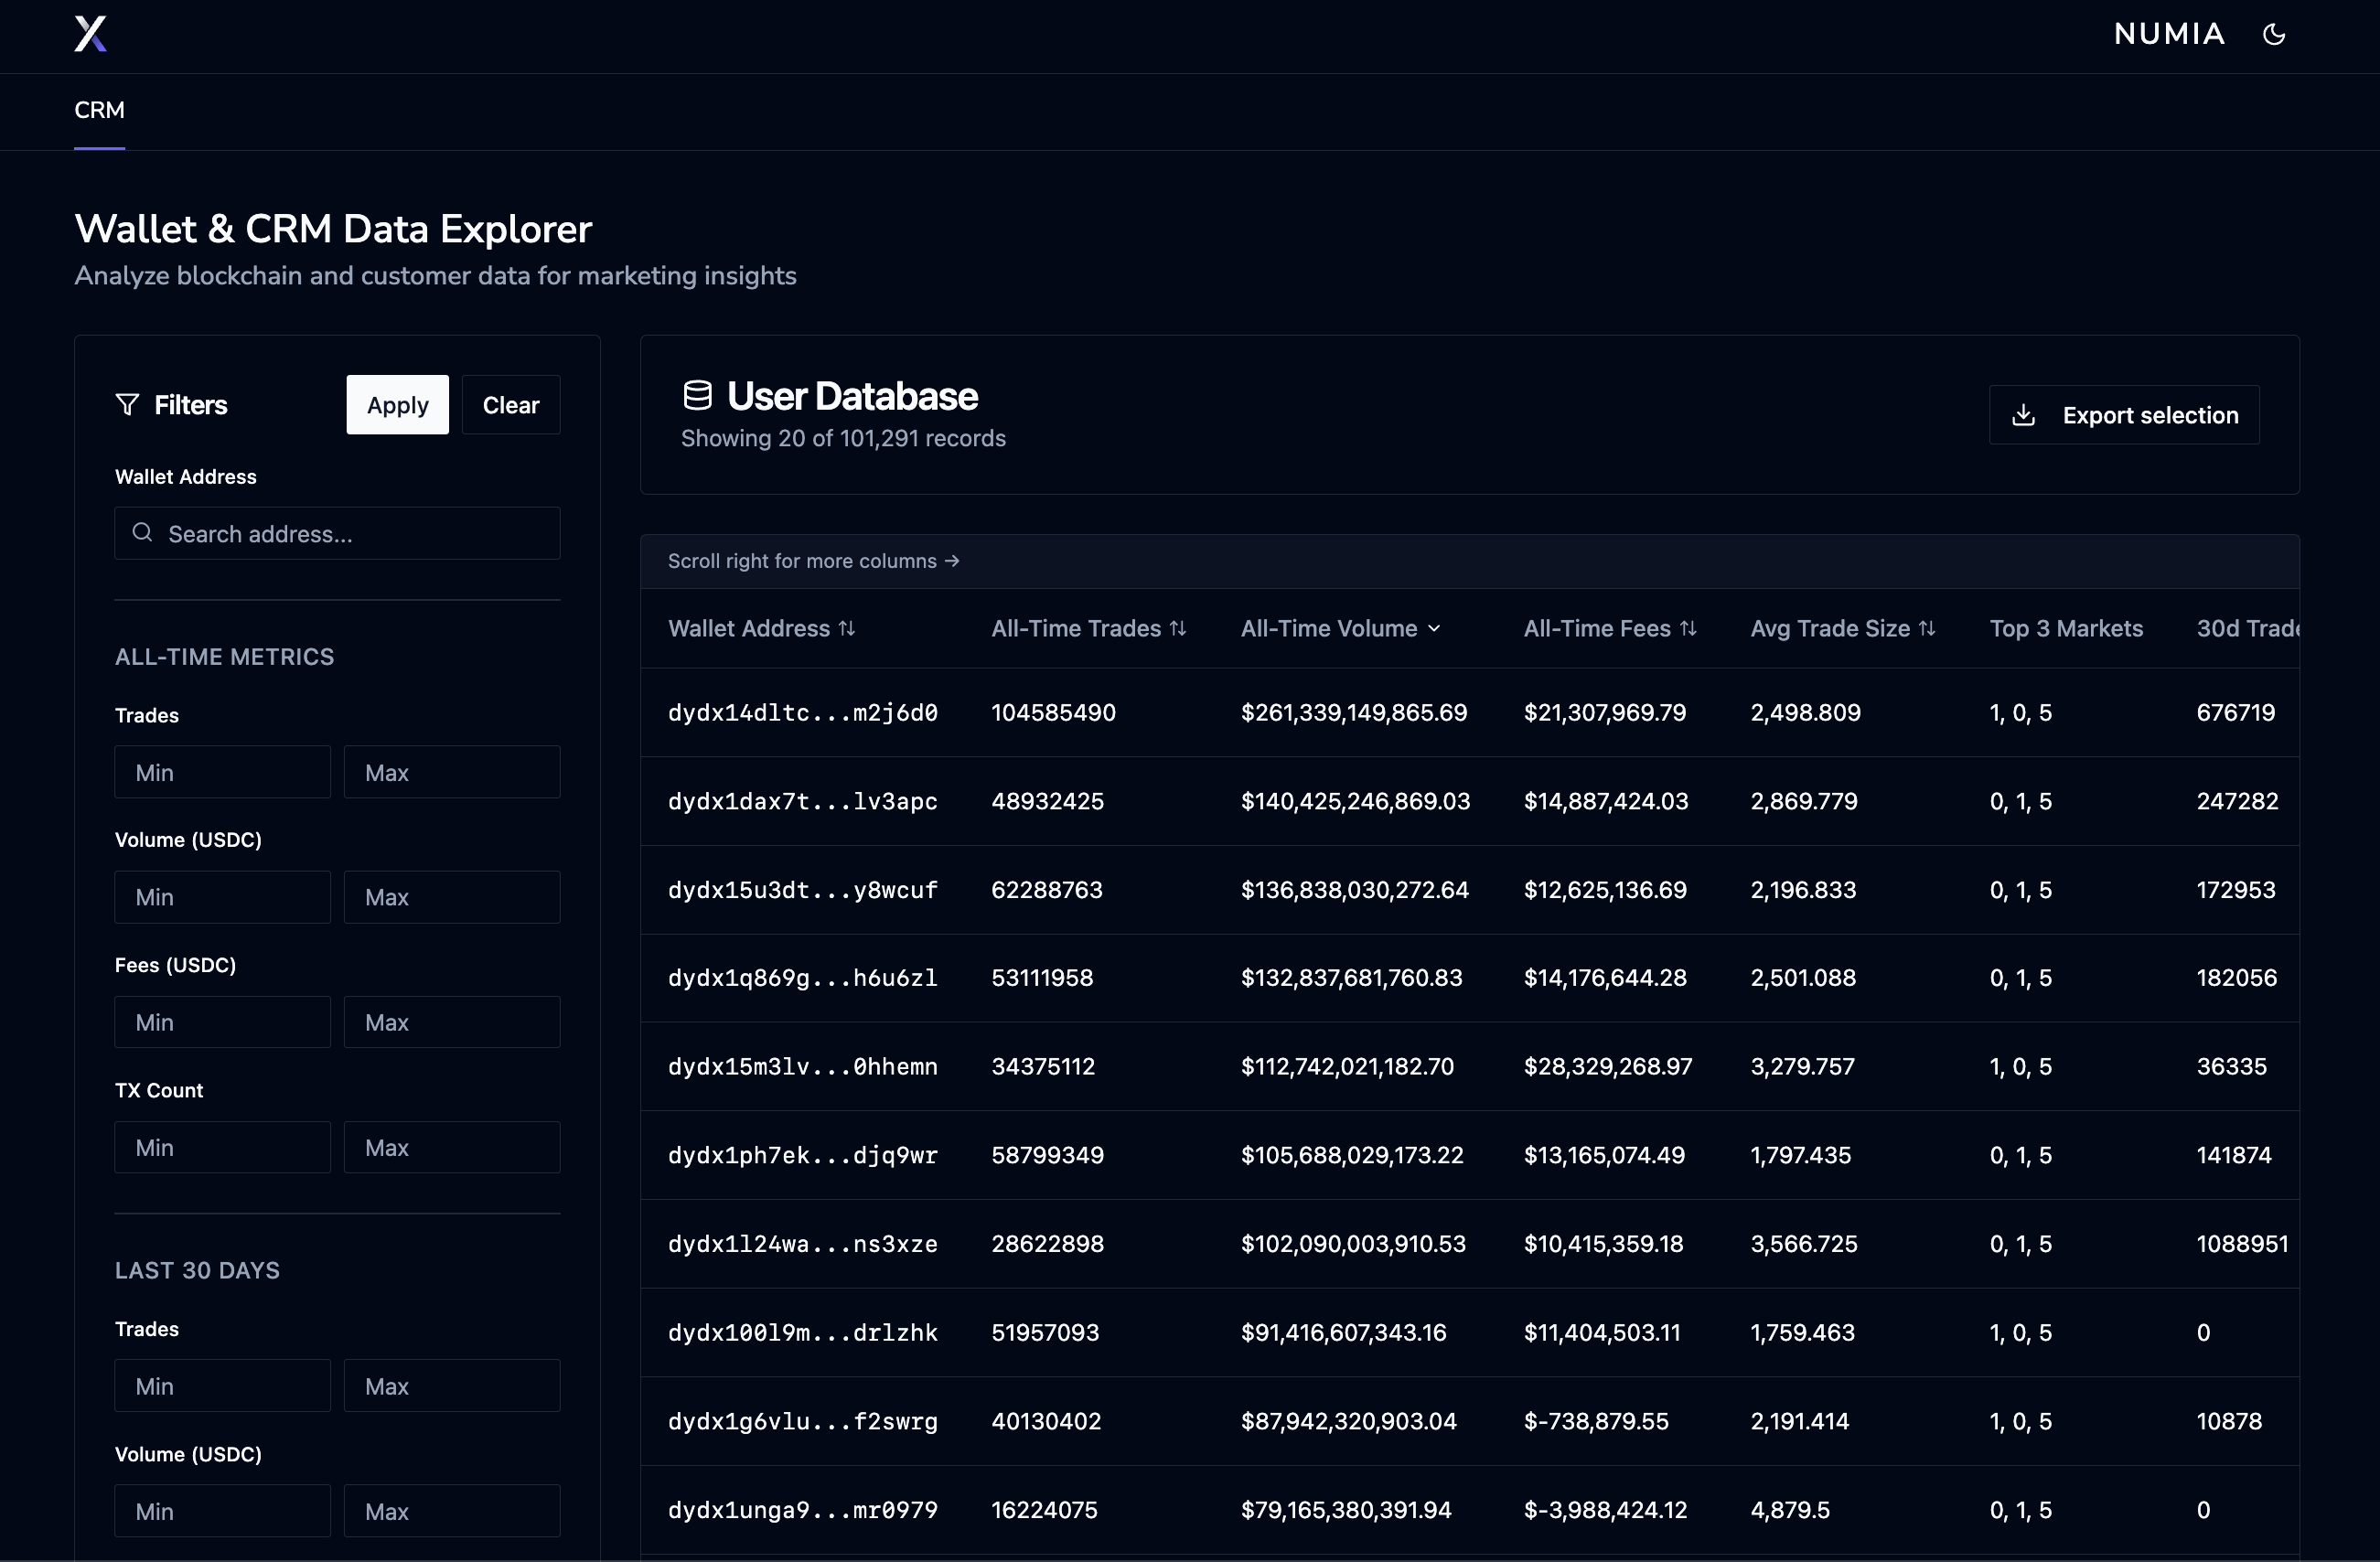
Task: Apply the current filters
Action: click(x=397, y=405)
